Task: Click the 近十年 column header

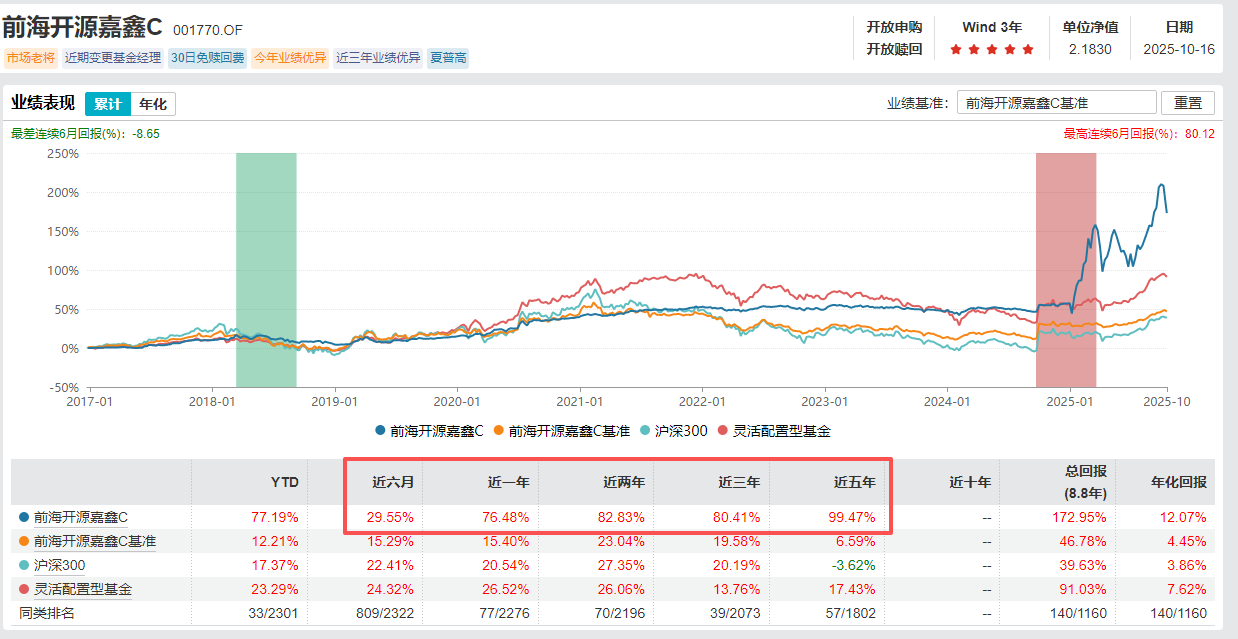Action: pos(970,482)
